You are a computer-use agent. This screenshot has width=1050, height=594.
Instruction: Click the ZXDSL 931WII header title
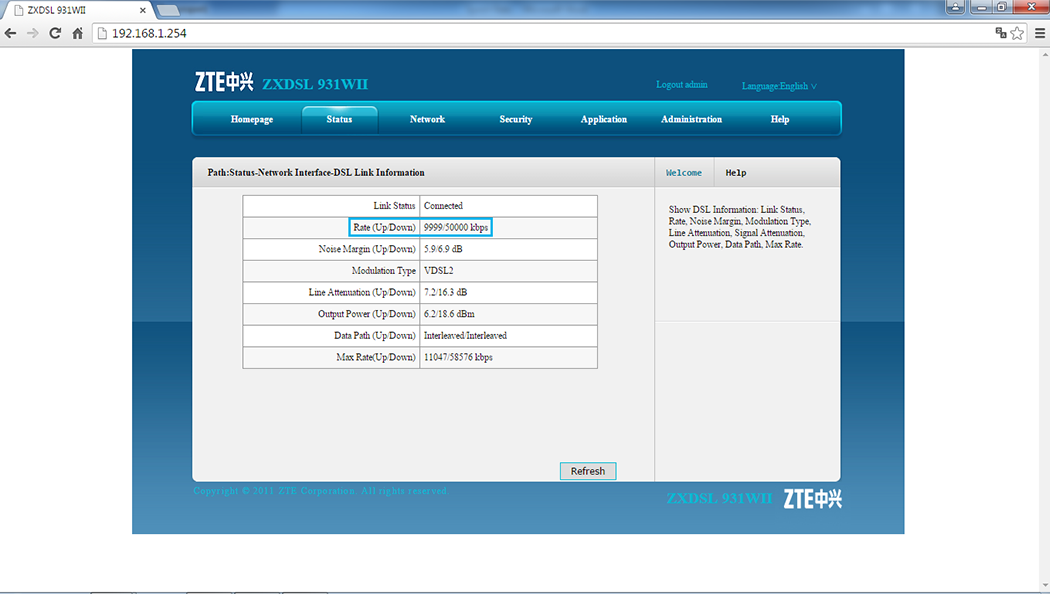coord(315,84)
